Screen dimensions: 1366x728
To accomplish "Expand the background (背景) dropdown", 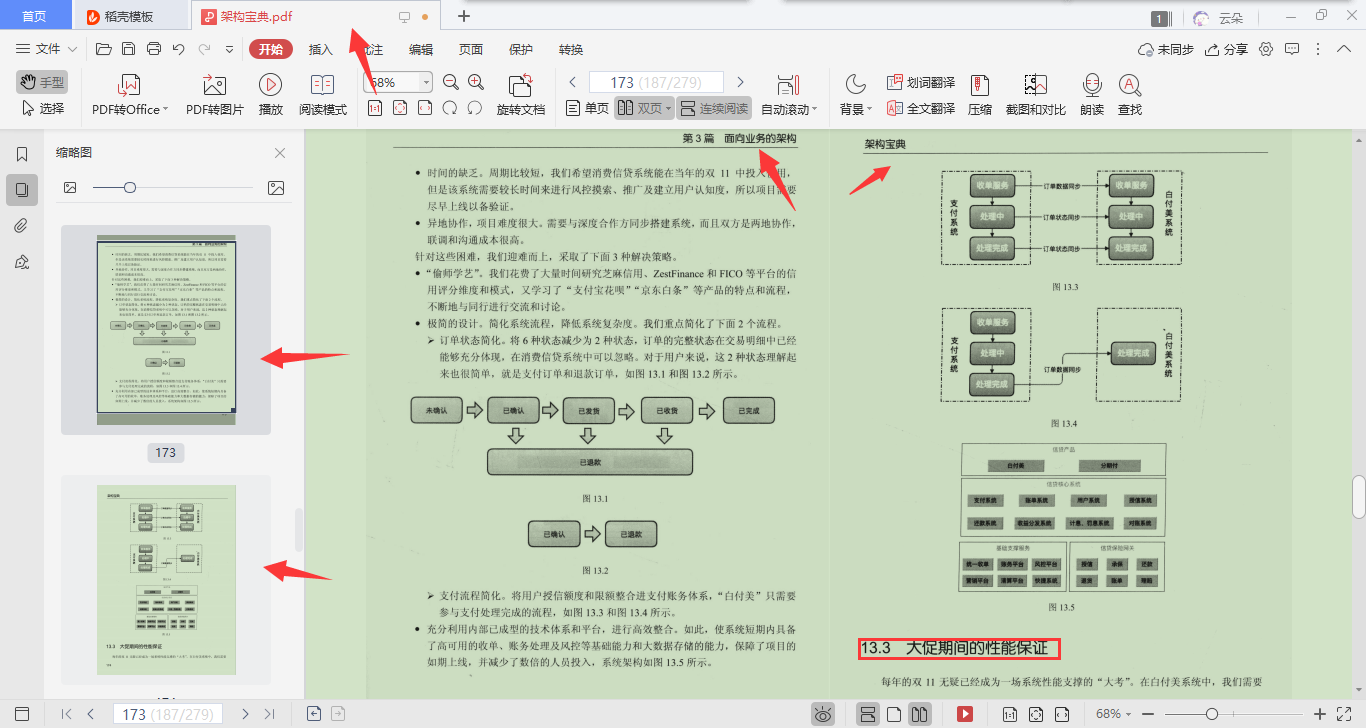I will tap(869, 109).
